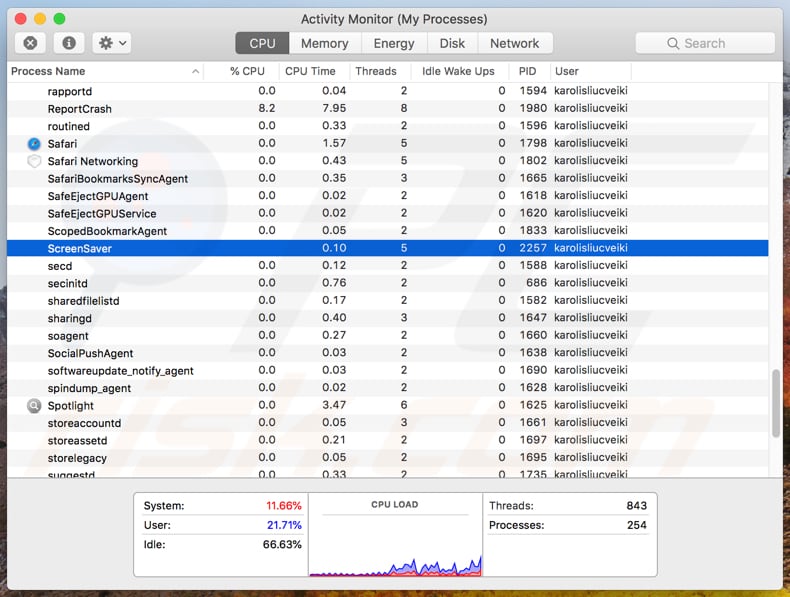
Task: Click the Spotlight magnifier icon
Action: (34, 406)
